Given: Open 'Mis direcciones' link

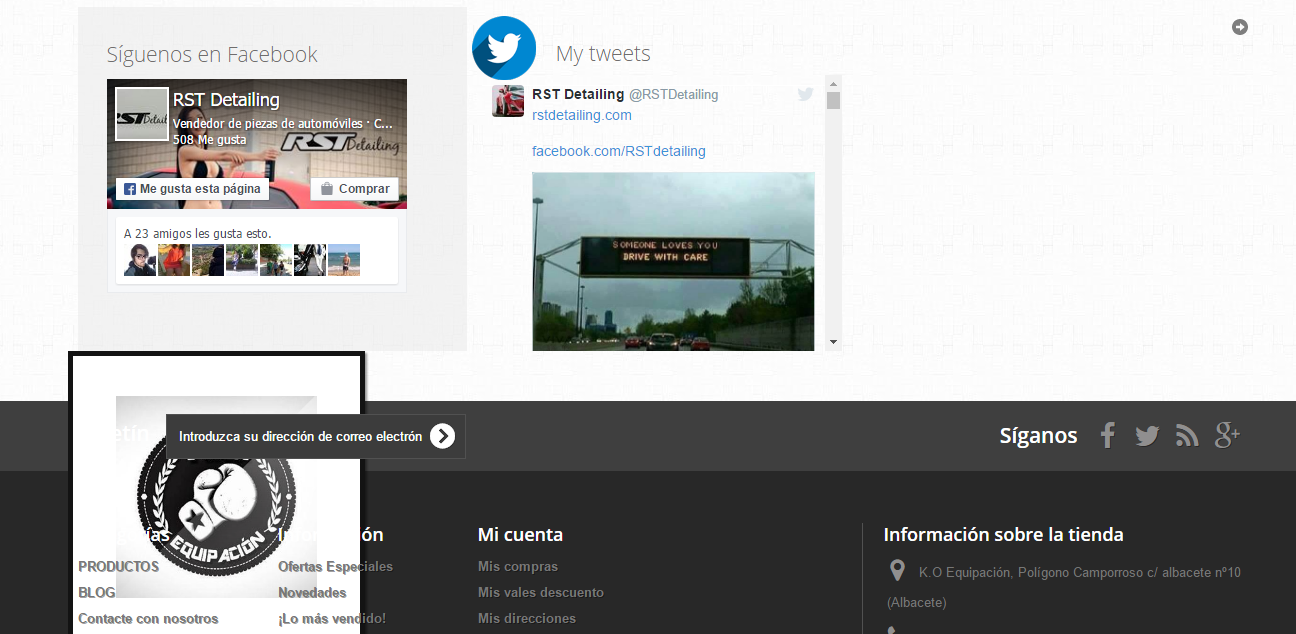Looking at the screenshot, I should 527,618.
